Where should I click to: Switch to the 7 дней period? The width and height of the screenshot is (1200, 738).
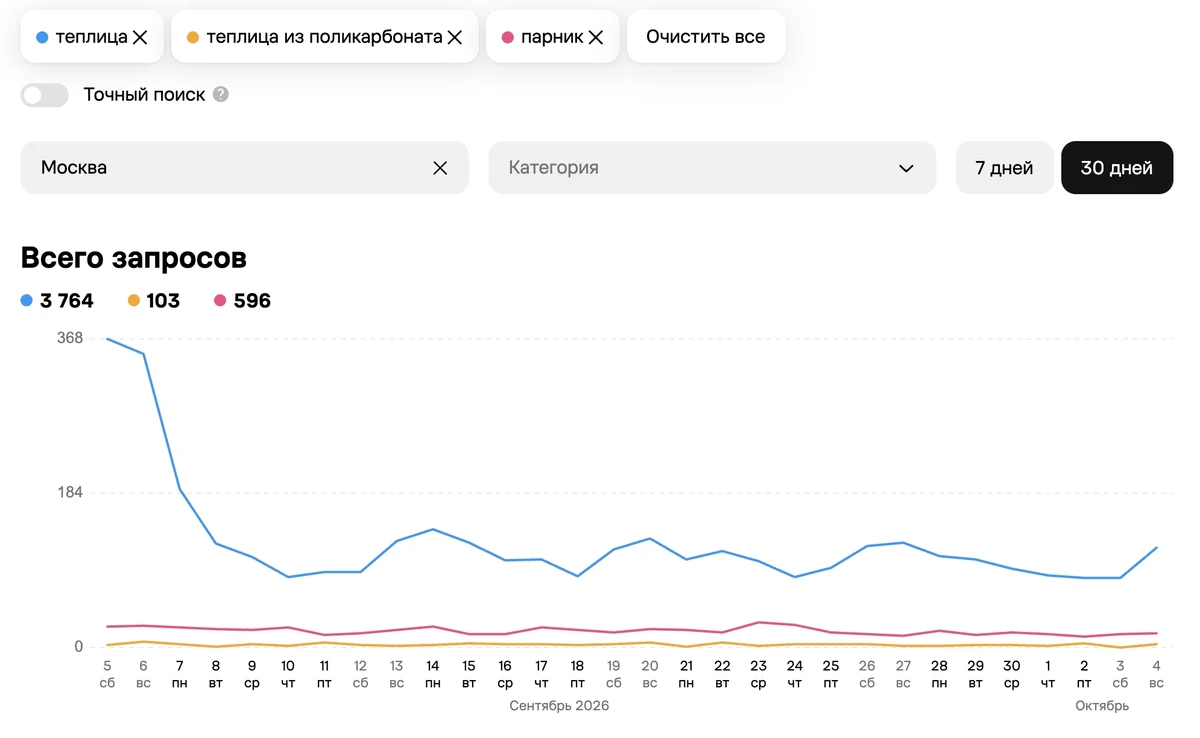1004,168
